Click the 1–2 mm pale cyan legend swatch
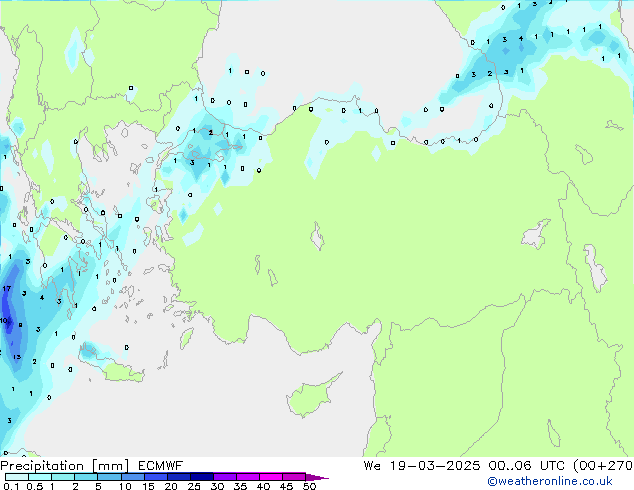 tap(63, 477)
